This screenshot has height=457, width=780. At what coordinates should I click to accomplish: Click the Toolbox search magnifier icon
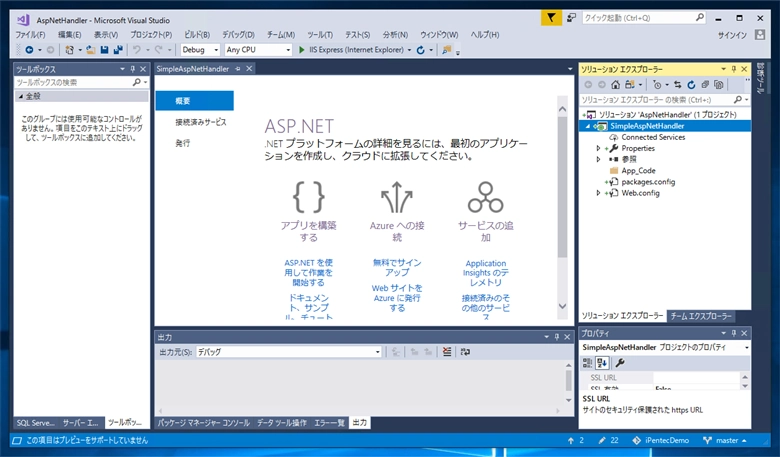click(x=136, y=82)
